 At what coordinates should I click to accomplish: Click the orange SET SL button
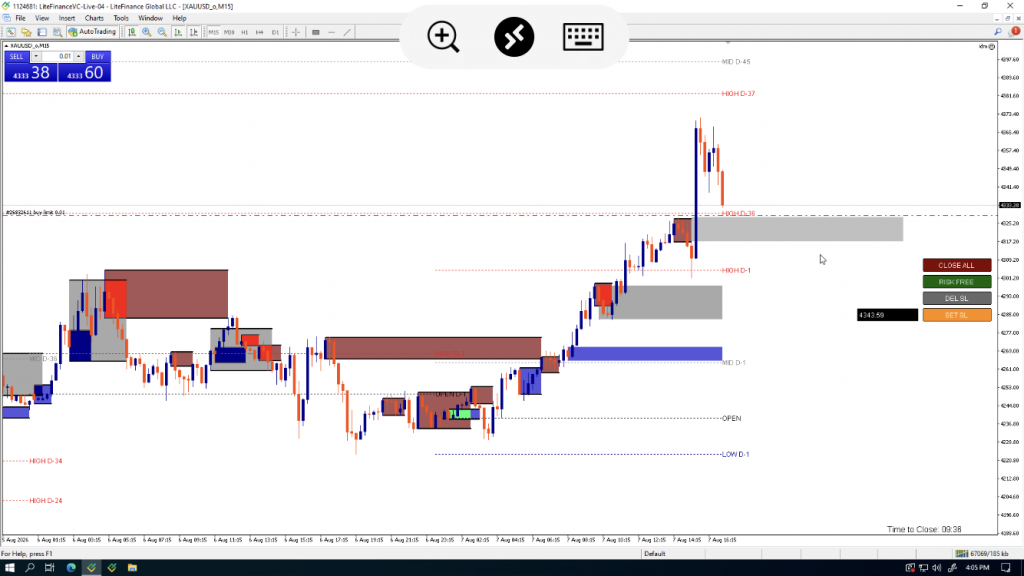pos(957,315)
